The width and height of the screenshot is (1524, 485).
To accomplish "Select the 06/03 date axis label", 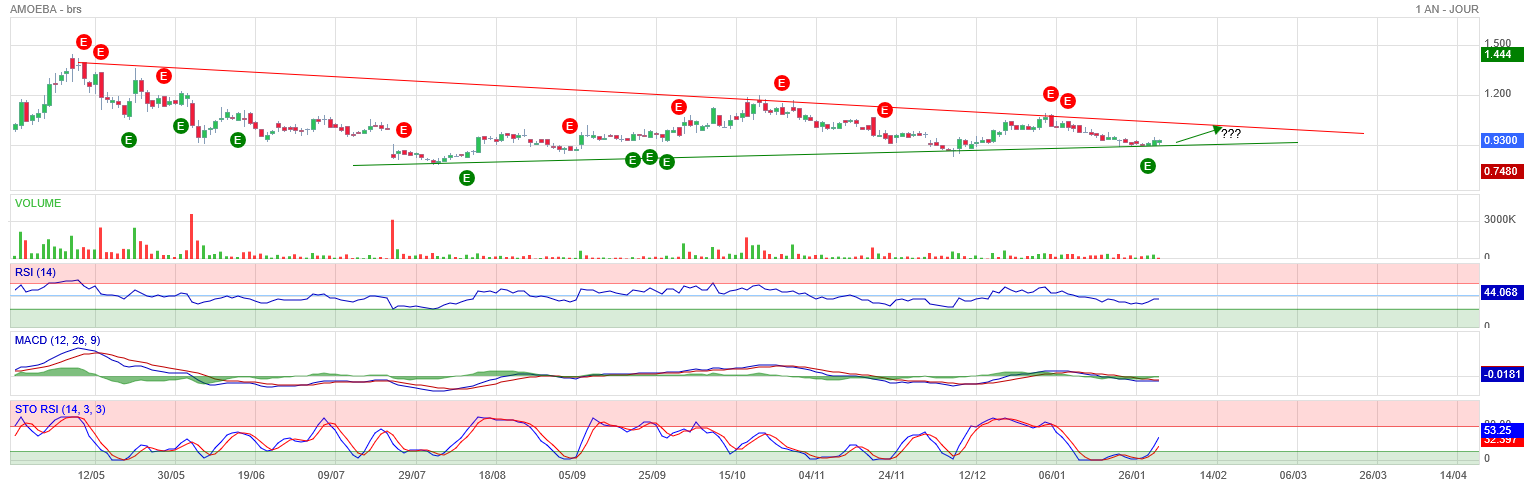I will point(1293,476).
